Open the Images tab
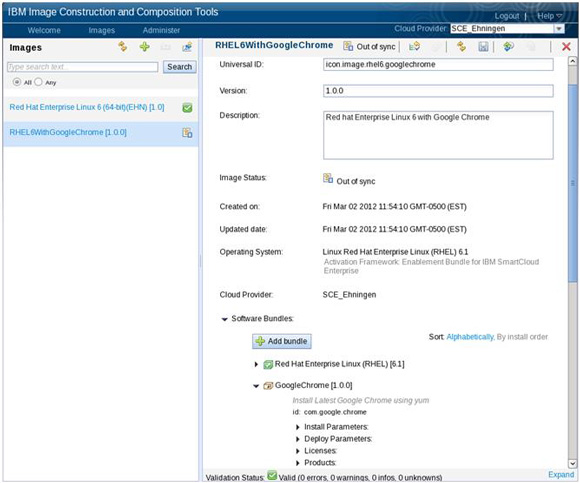580x483 pixels. pyautogui.click(x=102, y=30)
